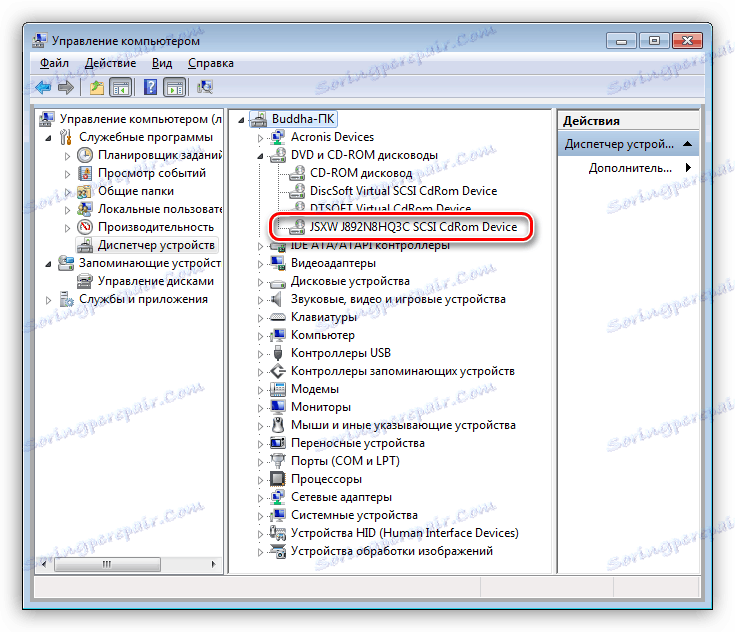Click the Up one level folder icon

97,87
